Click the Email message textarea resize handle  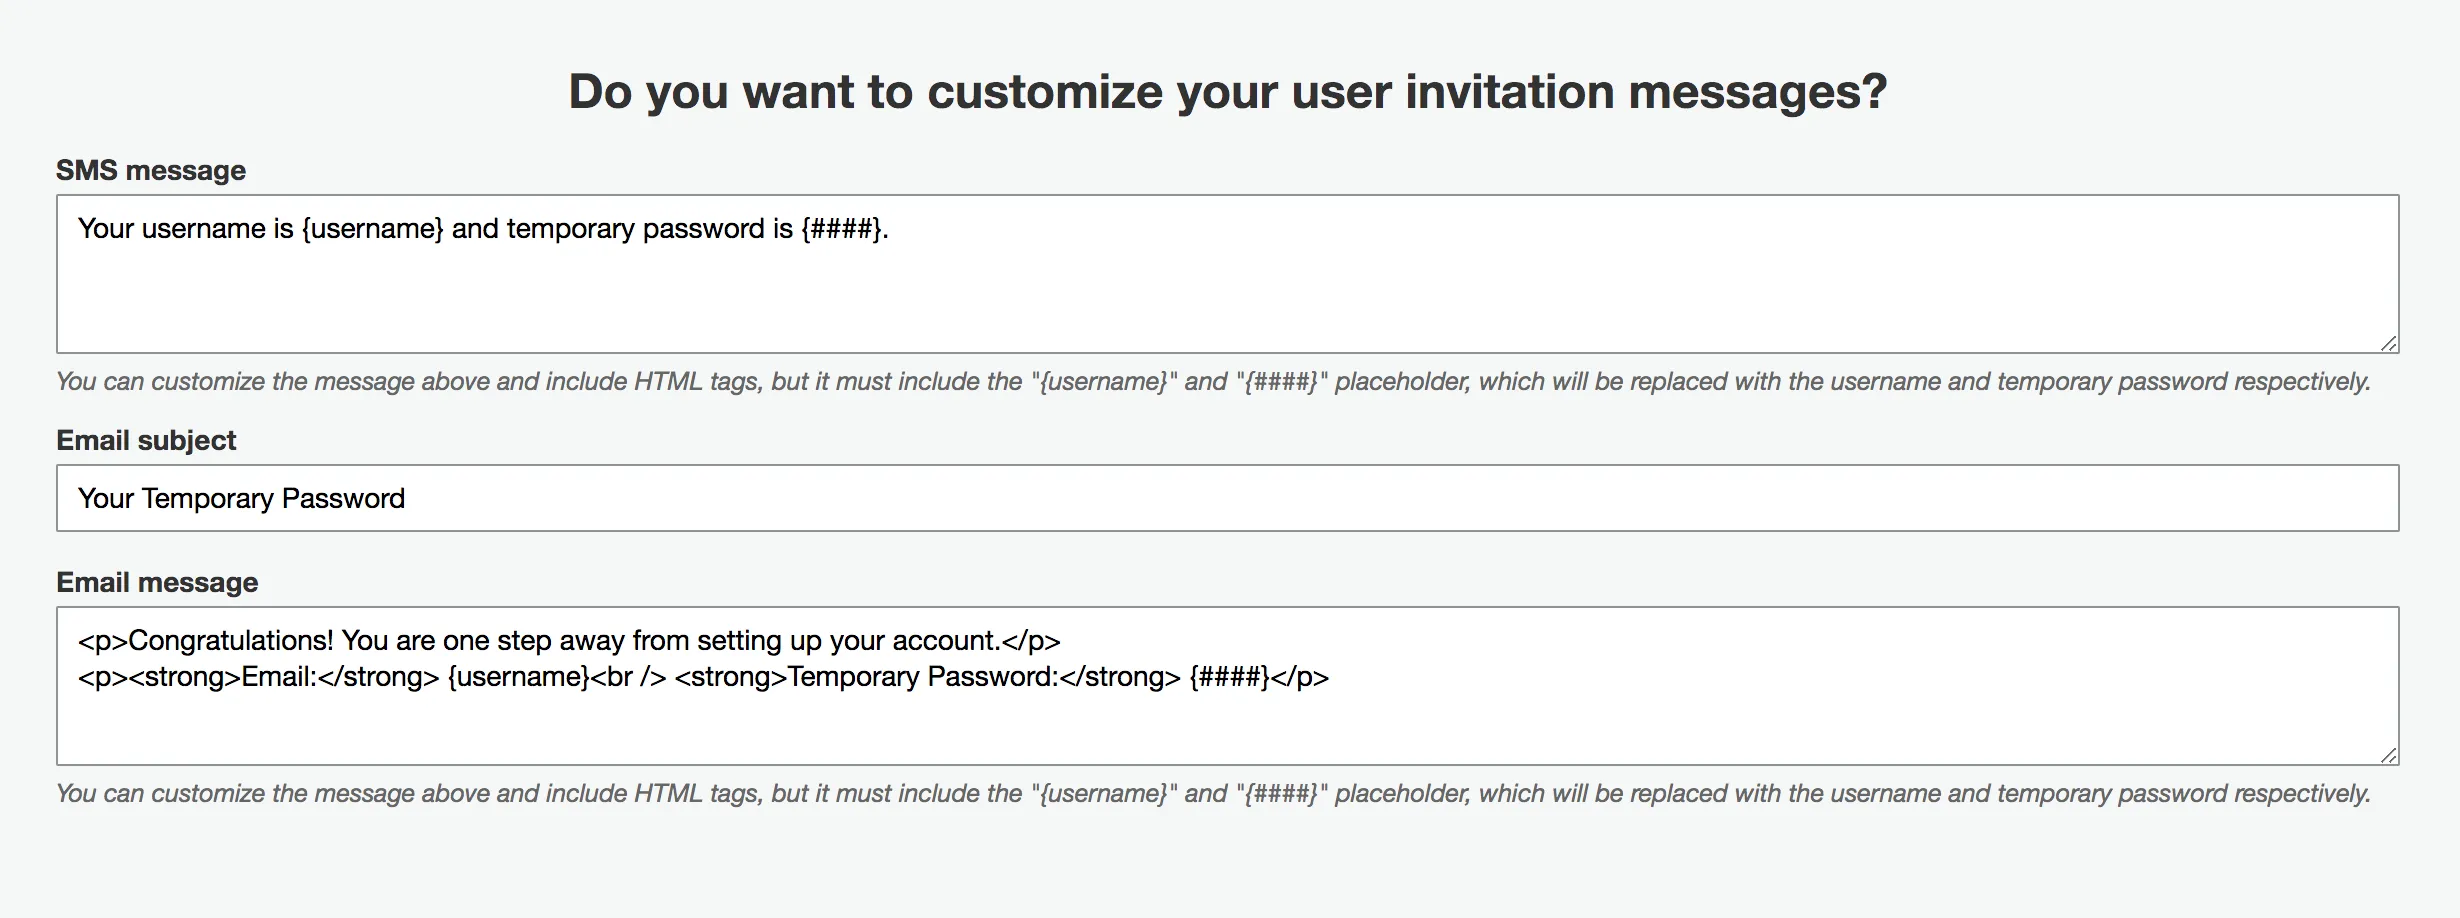(x=2388, y=755)
